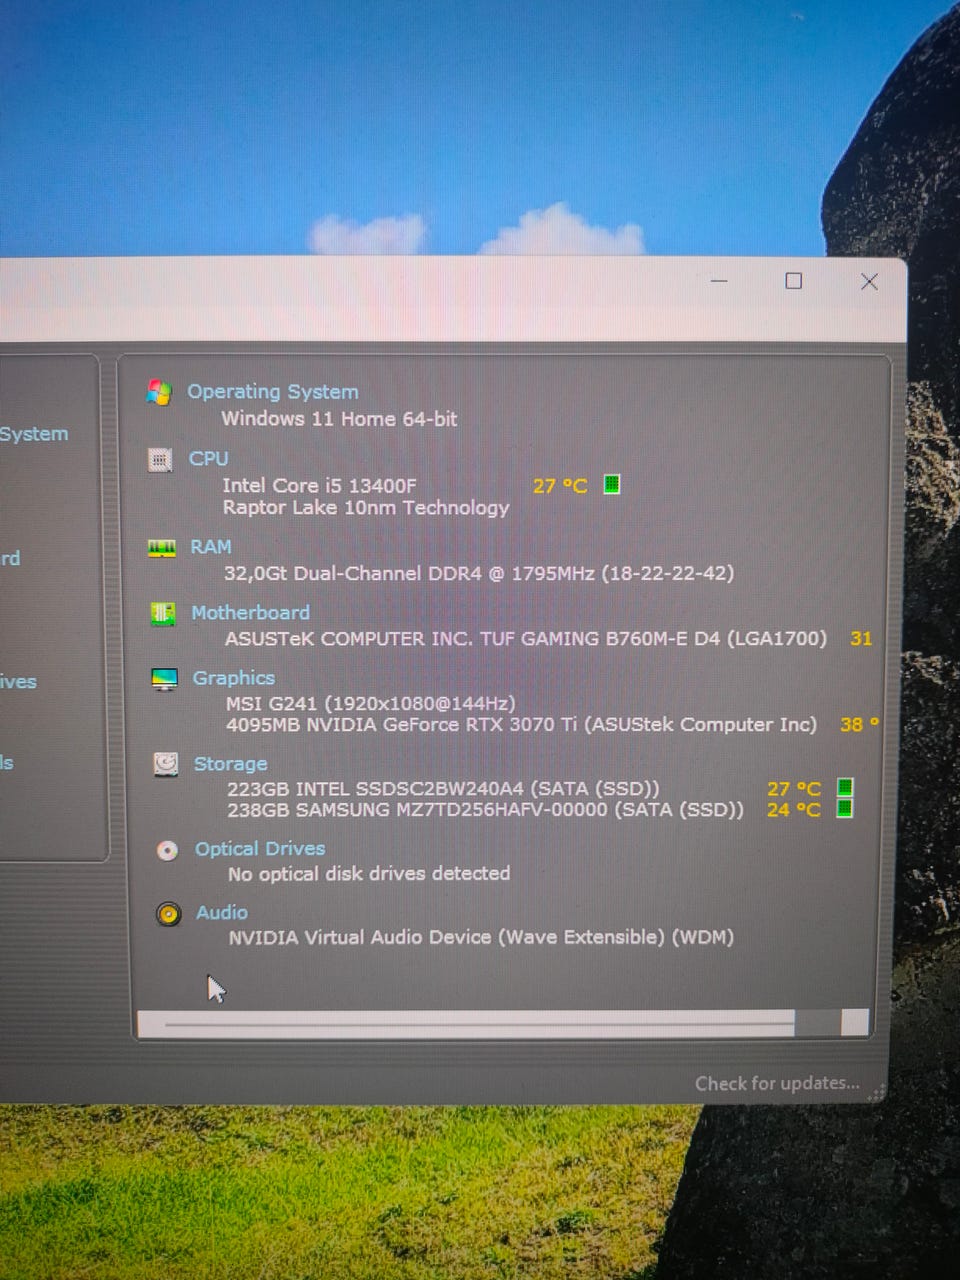Open the Optical Drives section heading
Screen dimensions: 960x1280
(260, 849)
